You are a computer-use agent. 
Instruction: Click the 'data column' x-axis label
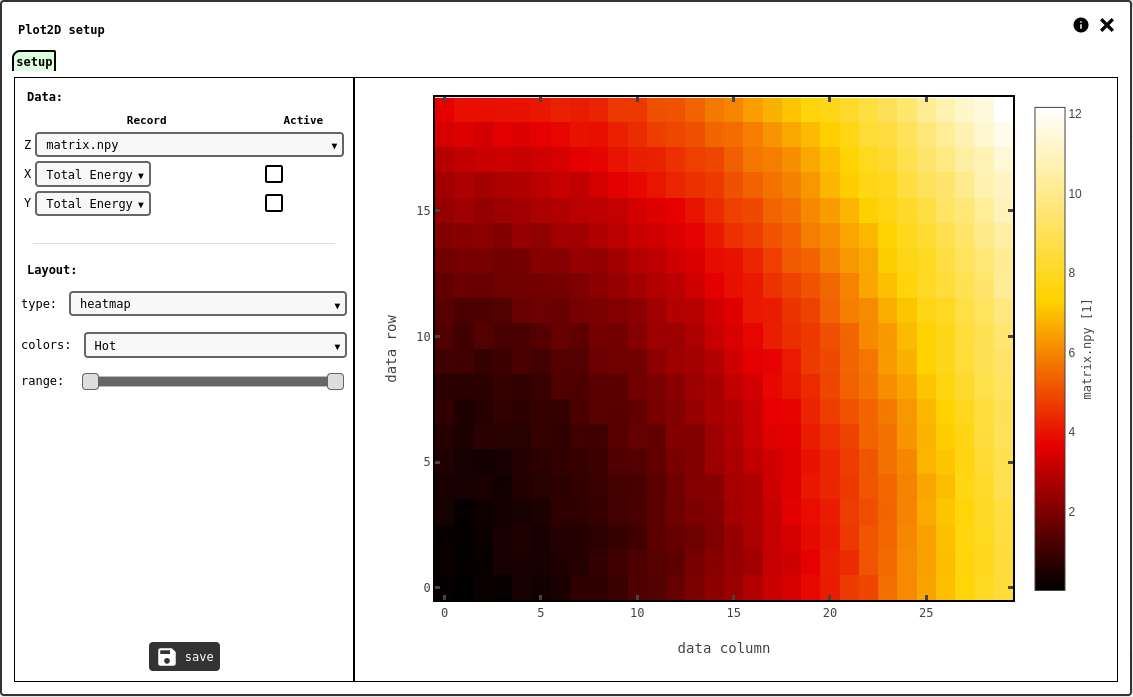(x=723, y=648)
